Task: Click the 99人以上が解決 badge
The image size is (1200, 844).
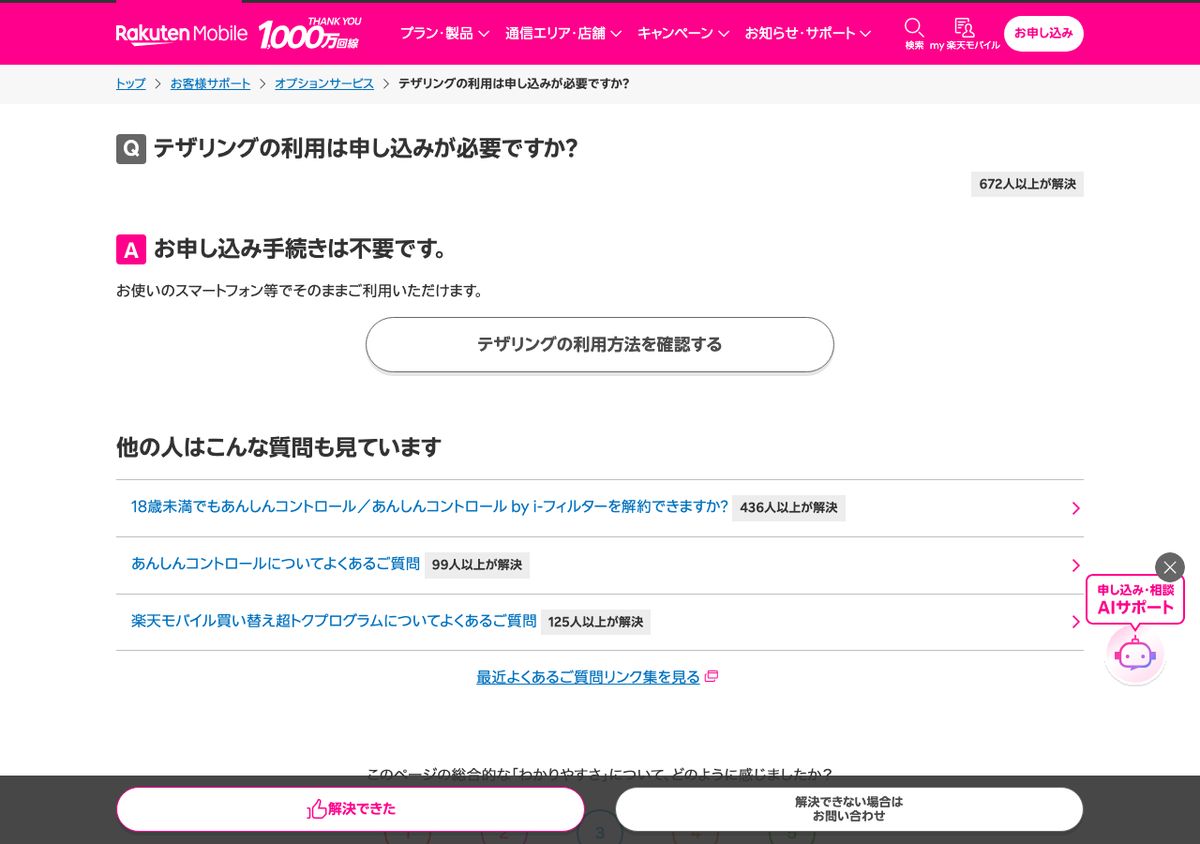Action: pyautogui.click(x=477, y=565)
